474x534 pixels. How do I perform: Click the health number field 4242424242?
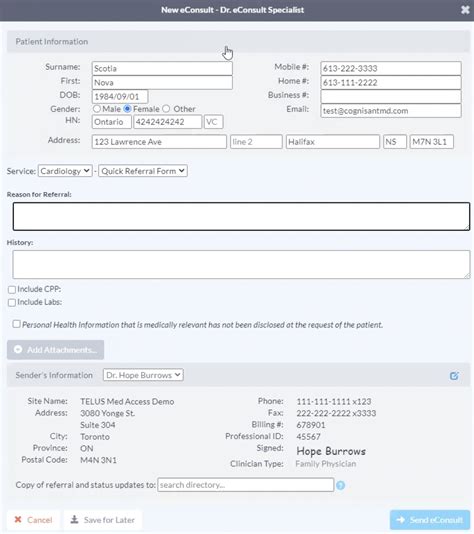click(168, 122)
